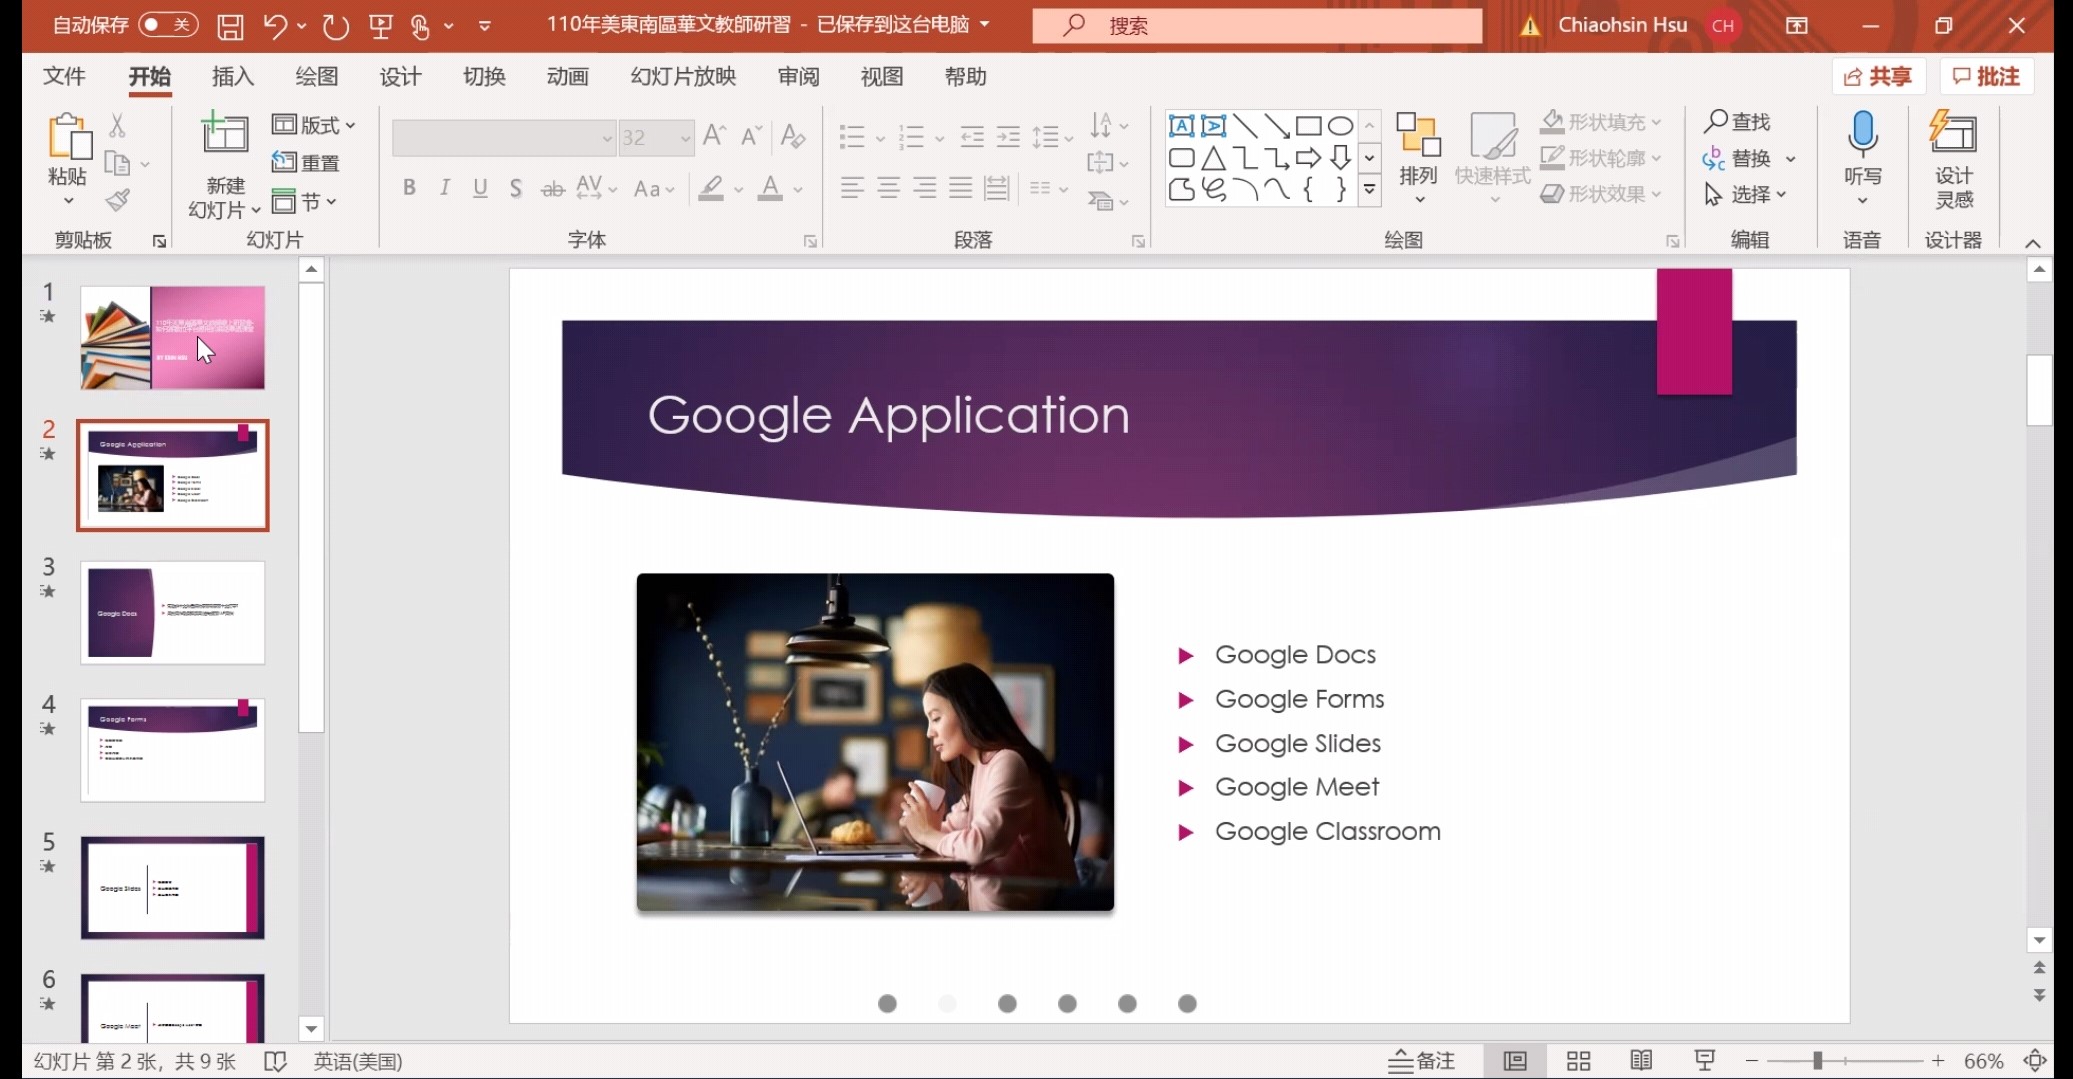The height and width of the screenshot is (1079, 2073).
Task: Open Design Ideas (设计灵感)
Action: [1953, 160]
